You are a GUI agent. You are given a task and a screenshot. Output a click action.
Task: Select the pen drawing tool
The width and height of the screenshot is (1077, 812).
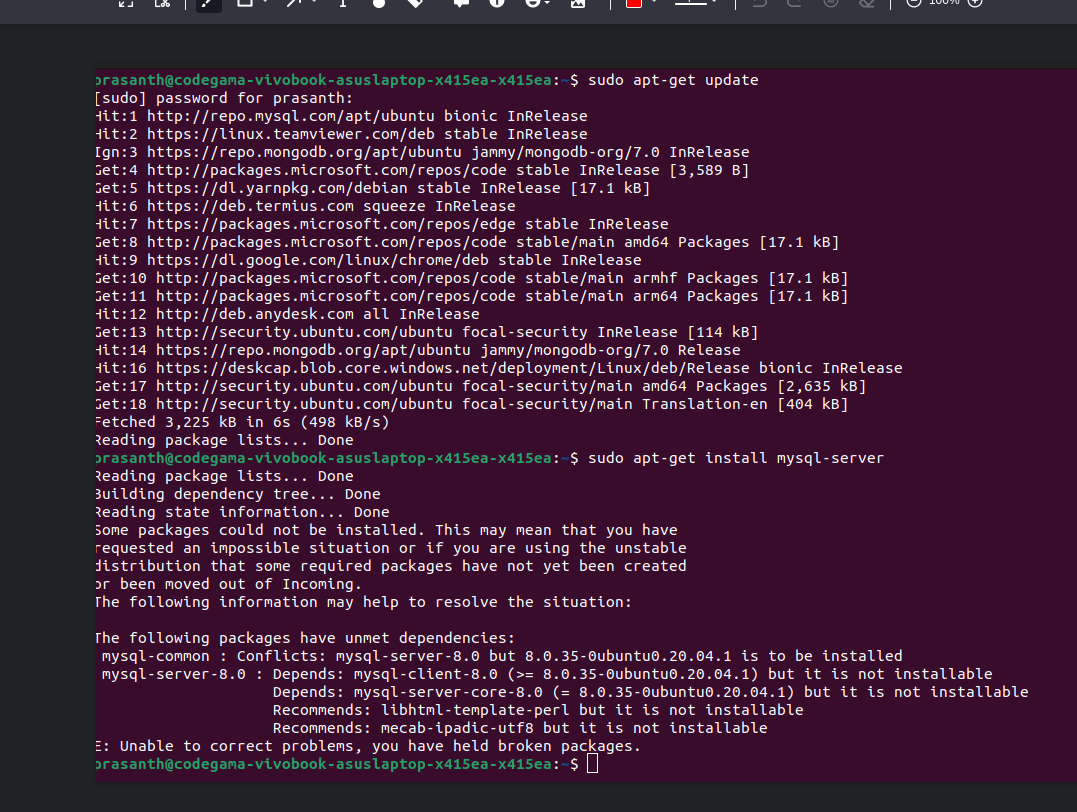click(x=207, y=4)
